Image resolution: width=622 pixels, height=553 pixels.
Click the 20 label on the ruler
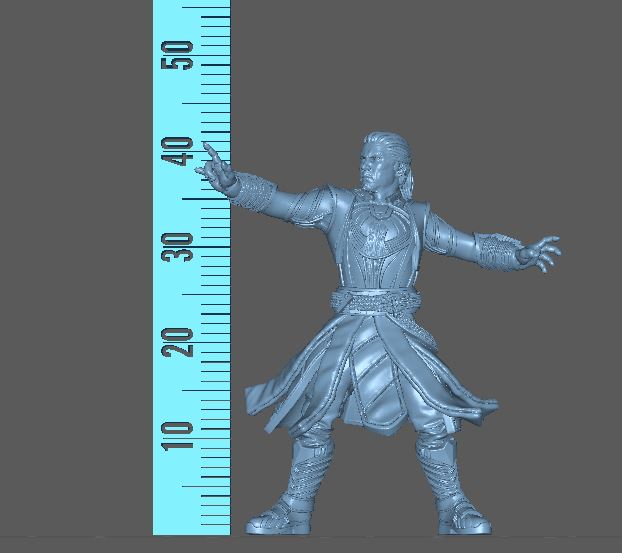[181, 343]
